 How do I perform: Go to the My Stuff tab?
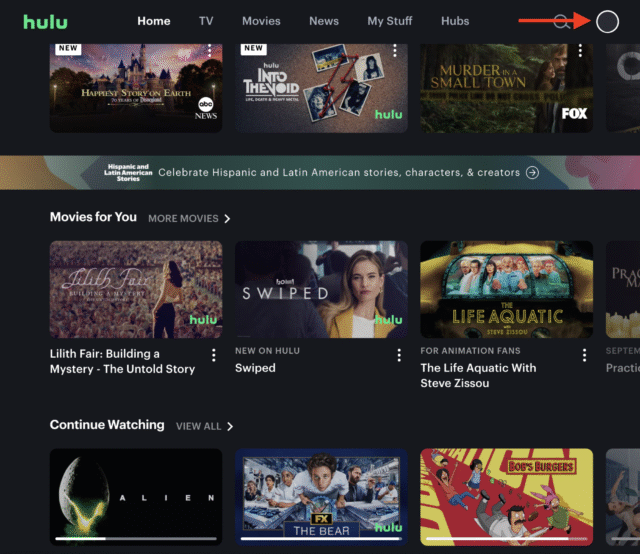[390, 21]
